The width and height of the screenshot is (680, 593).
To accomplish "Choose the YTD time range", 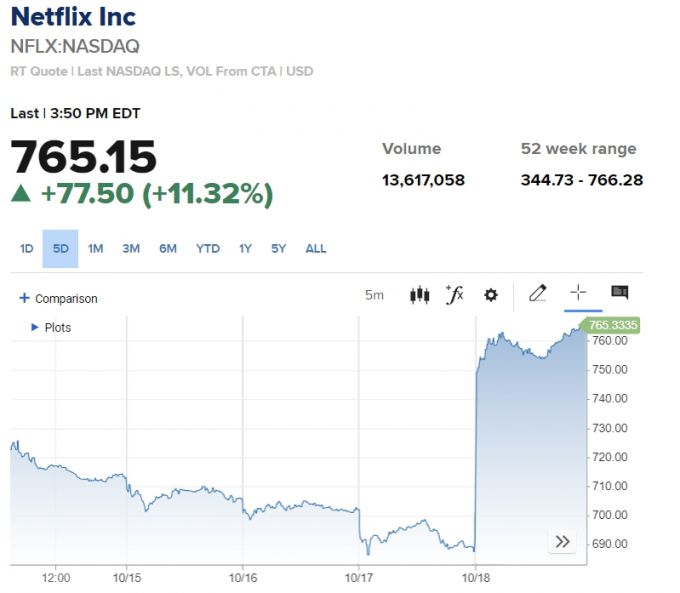I will [x=207, y=249].
